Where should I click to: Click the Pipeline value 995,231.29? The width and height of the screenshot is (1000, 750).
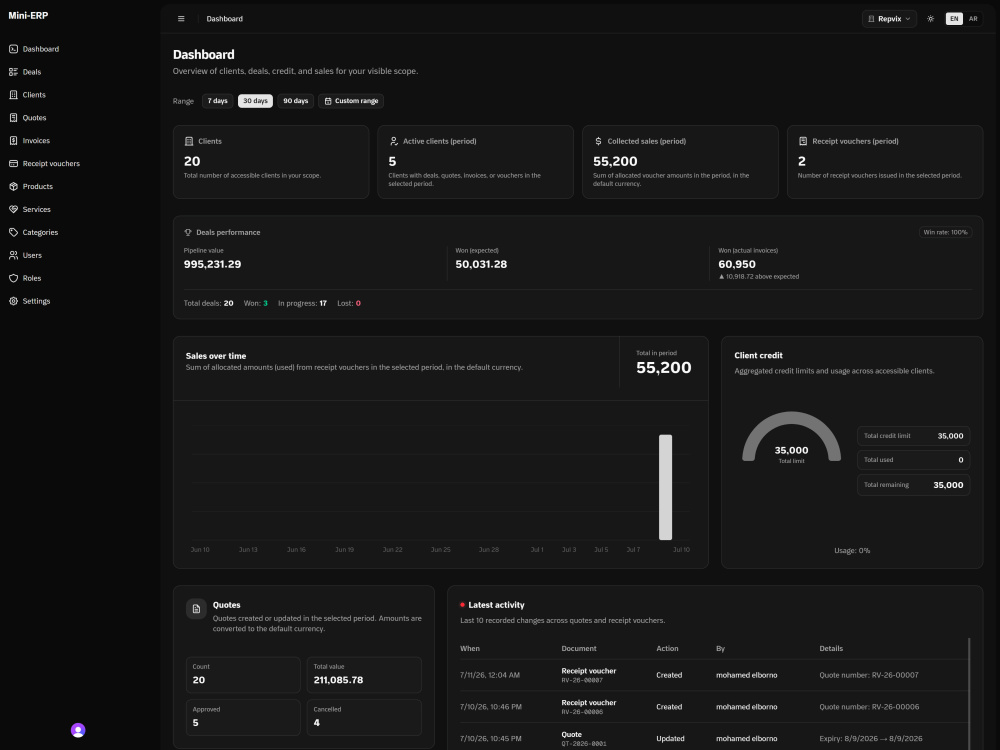(x=212, y=265)
